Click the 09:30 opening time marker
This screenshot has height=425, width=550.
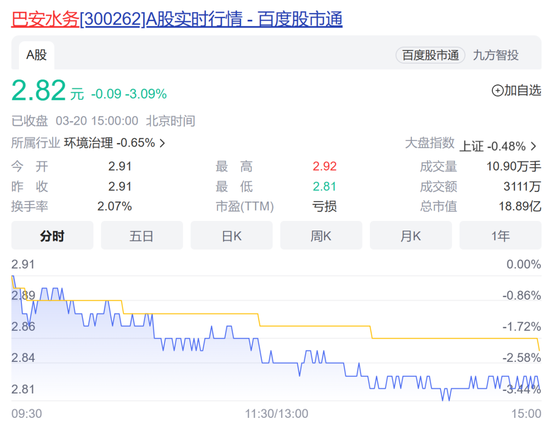click(27, 414)
